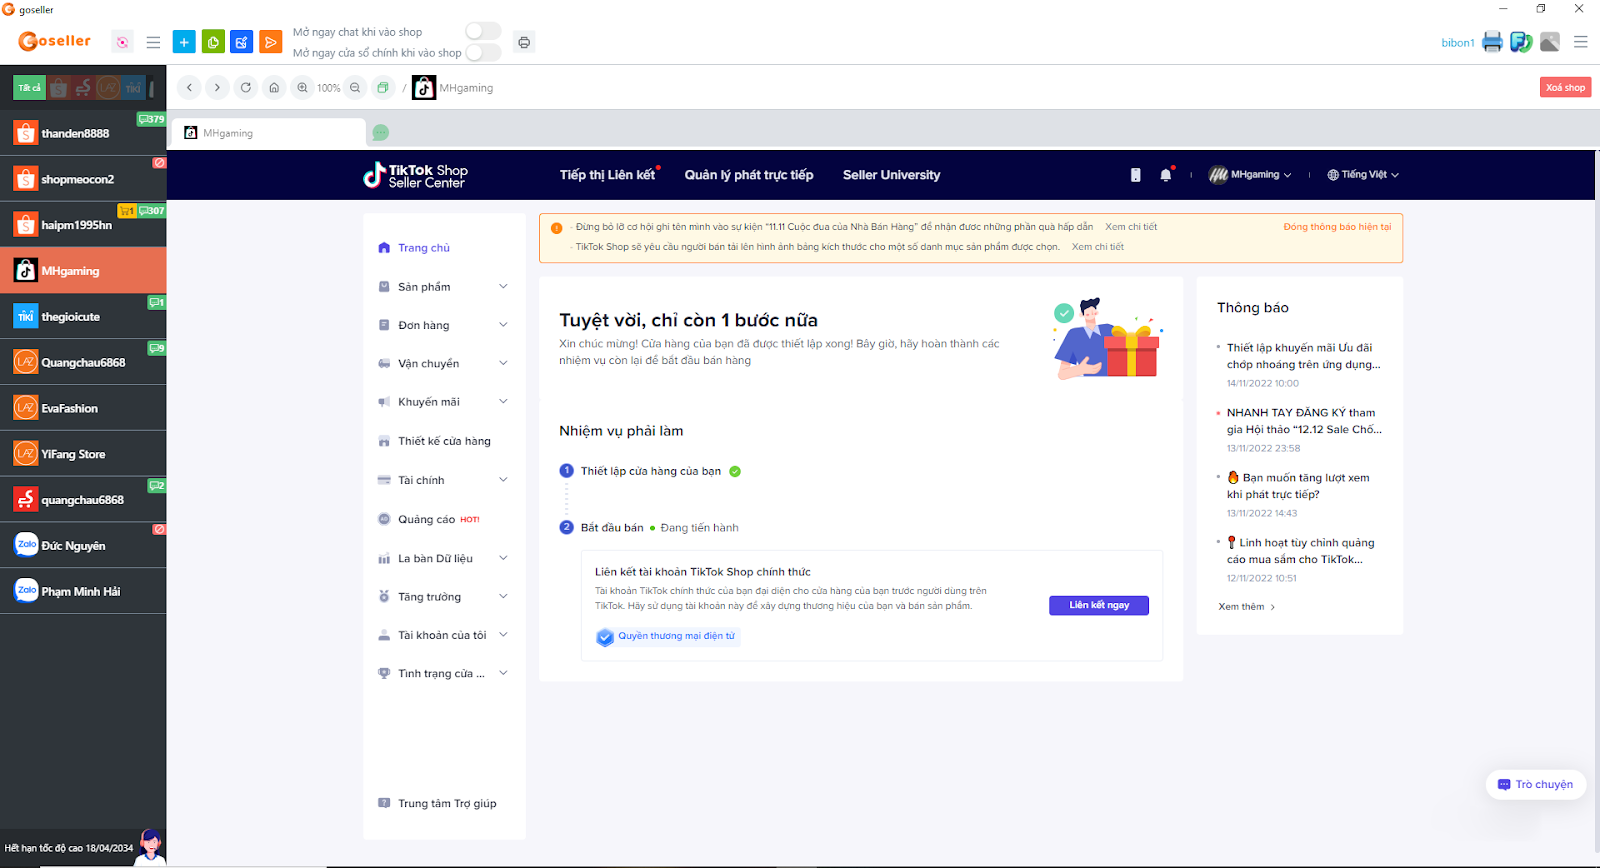Viewport: 1600px width, 868px height.
Task: Open the 'Trò chuyện' chat button
Action: click(1535, 785)
